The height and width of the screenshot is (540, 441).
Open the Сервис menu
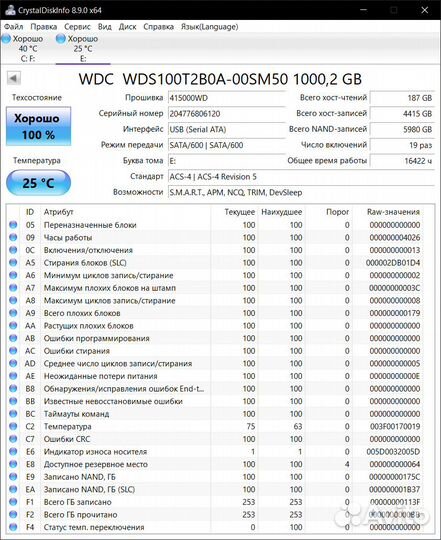77,27
